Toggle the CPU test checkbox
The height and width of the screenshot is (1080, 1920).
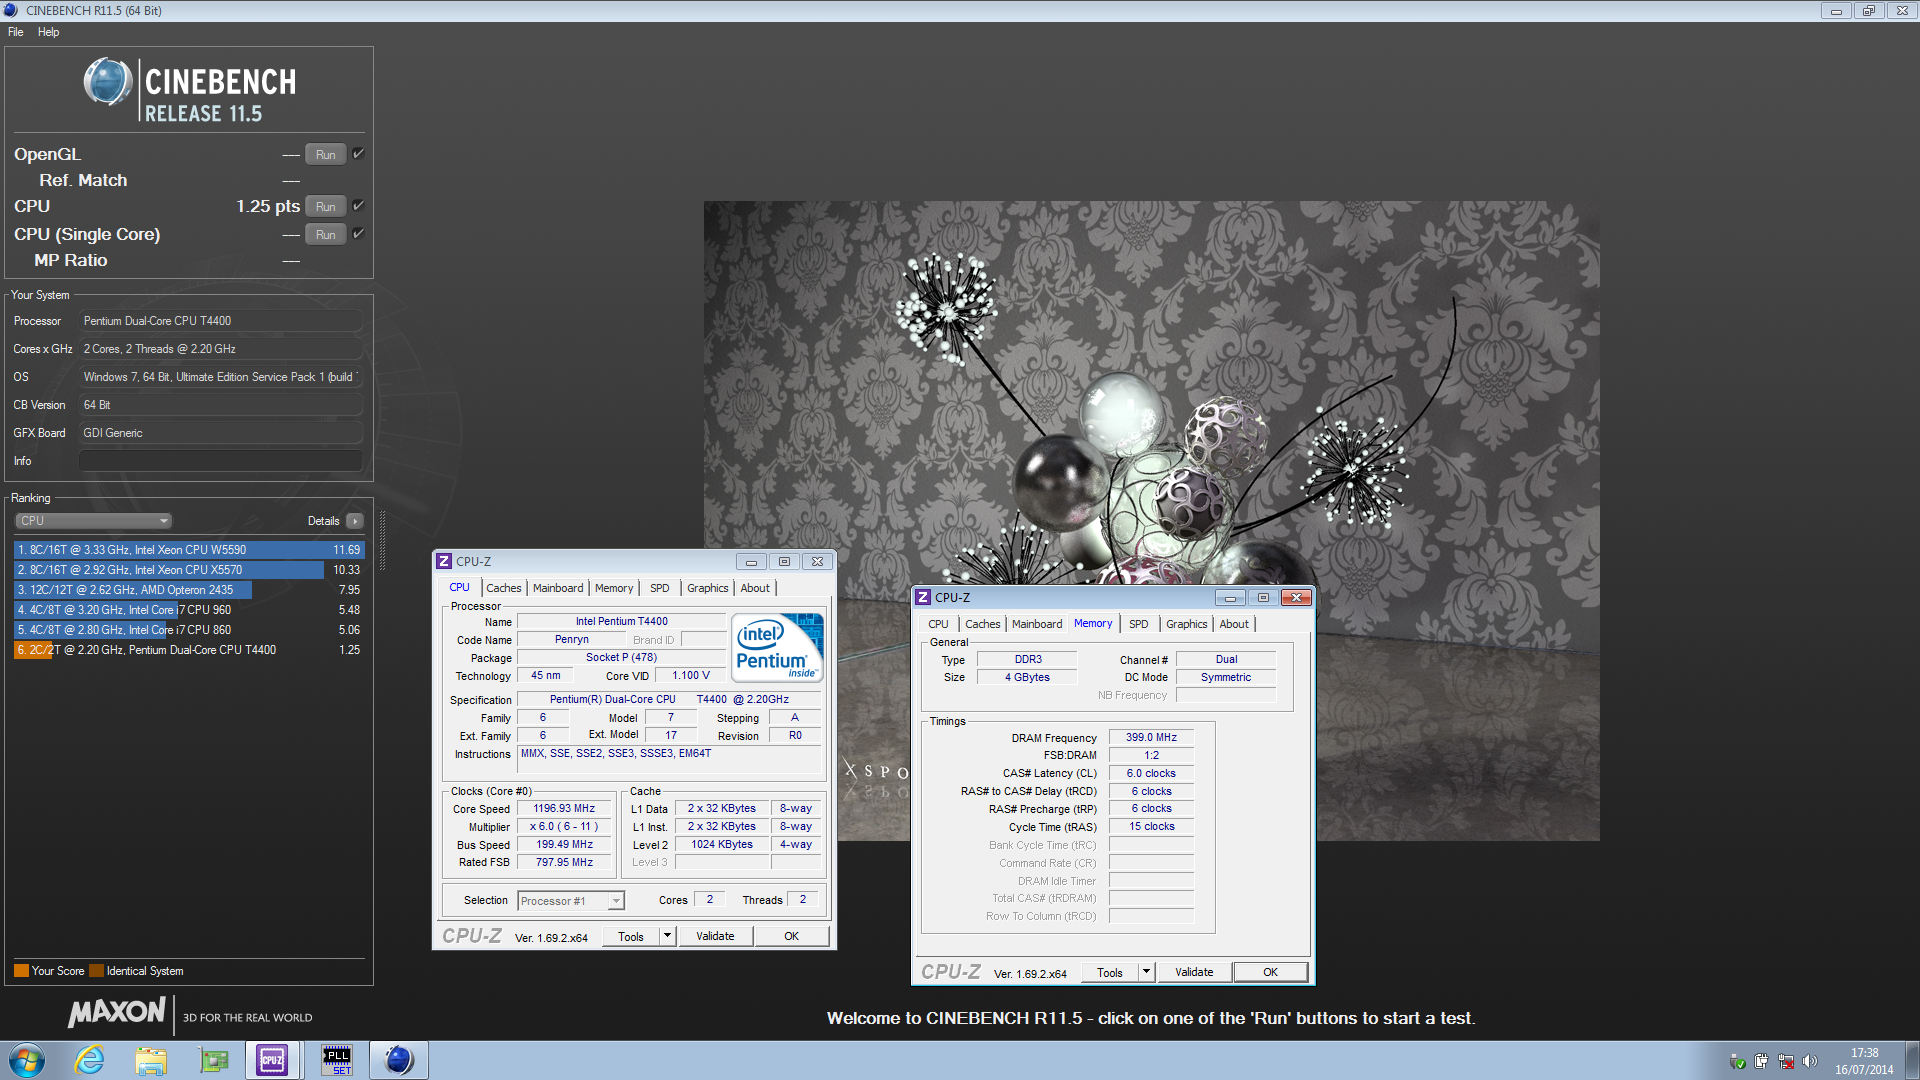358,205
